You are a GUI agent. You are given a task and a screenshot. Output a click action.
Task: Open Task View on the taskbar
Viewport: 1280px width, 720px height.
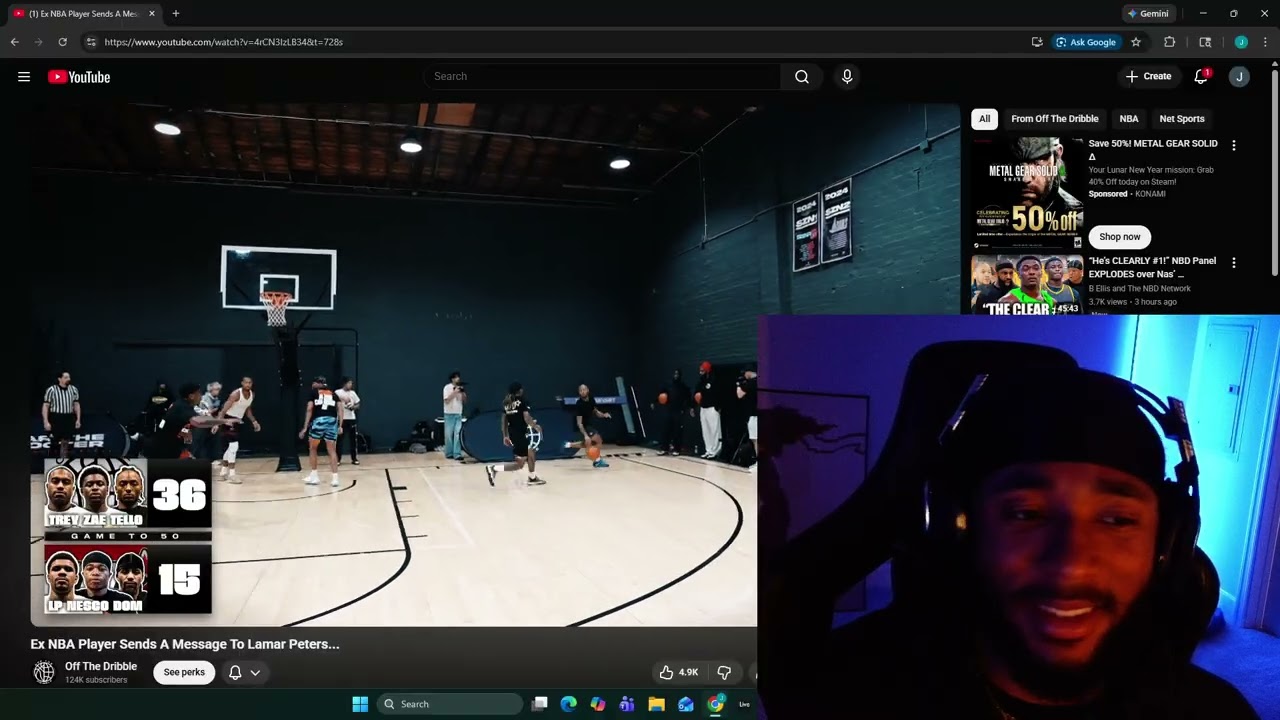pos(540,704)
